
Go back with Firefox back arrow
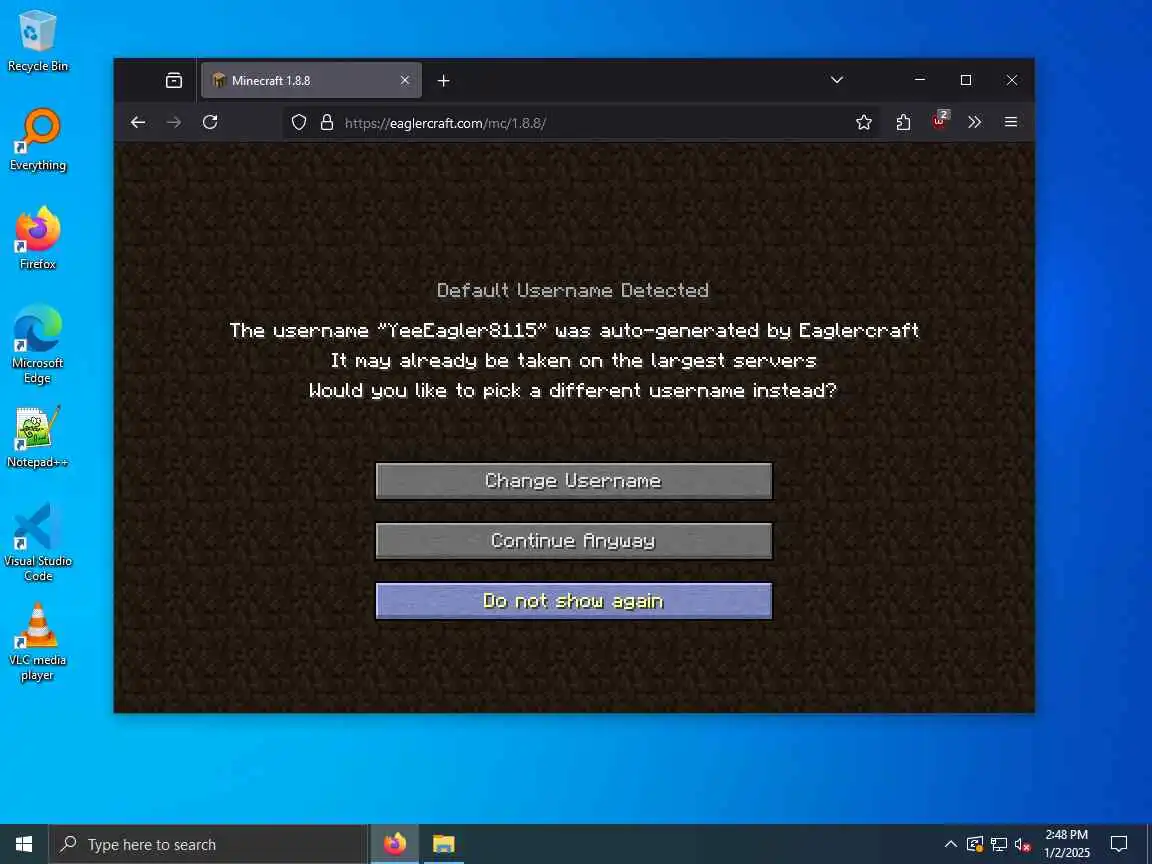(138, 123)
